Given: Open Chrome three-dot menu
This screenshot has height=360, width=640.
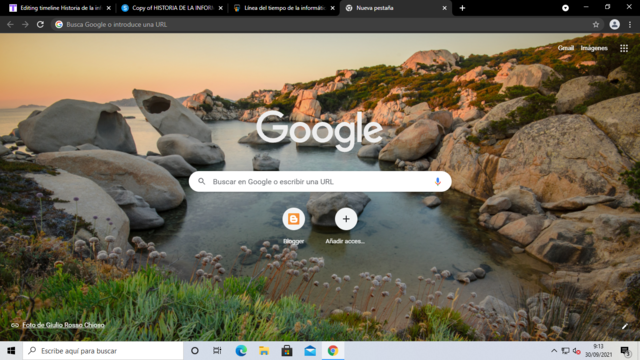Looking at the screenshot, I should (x=630, y=24).
